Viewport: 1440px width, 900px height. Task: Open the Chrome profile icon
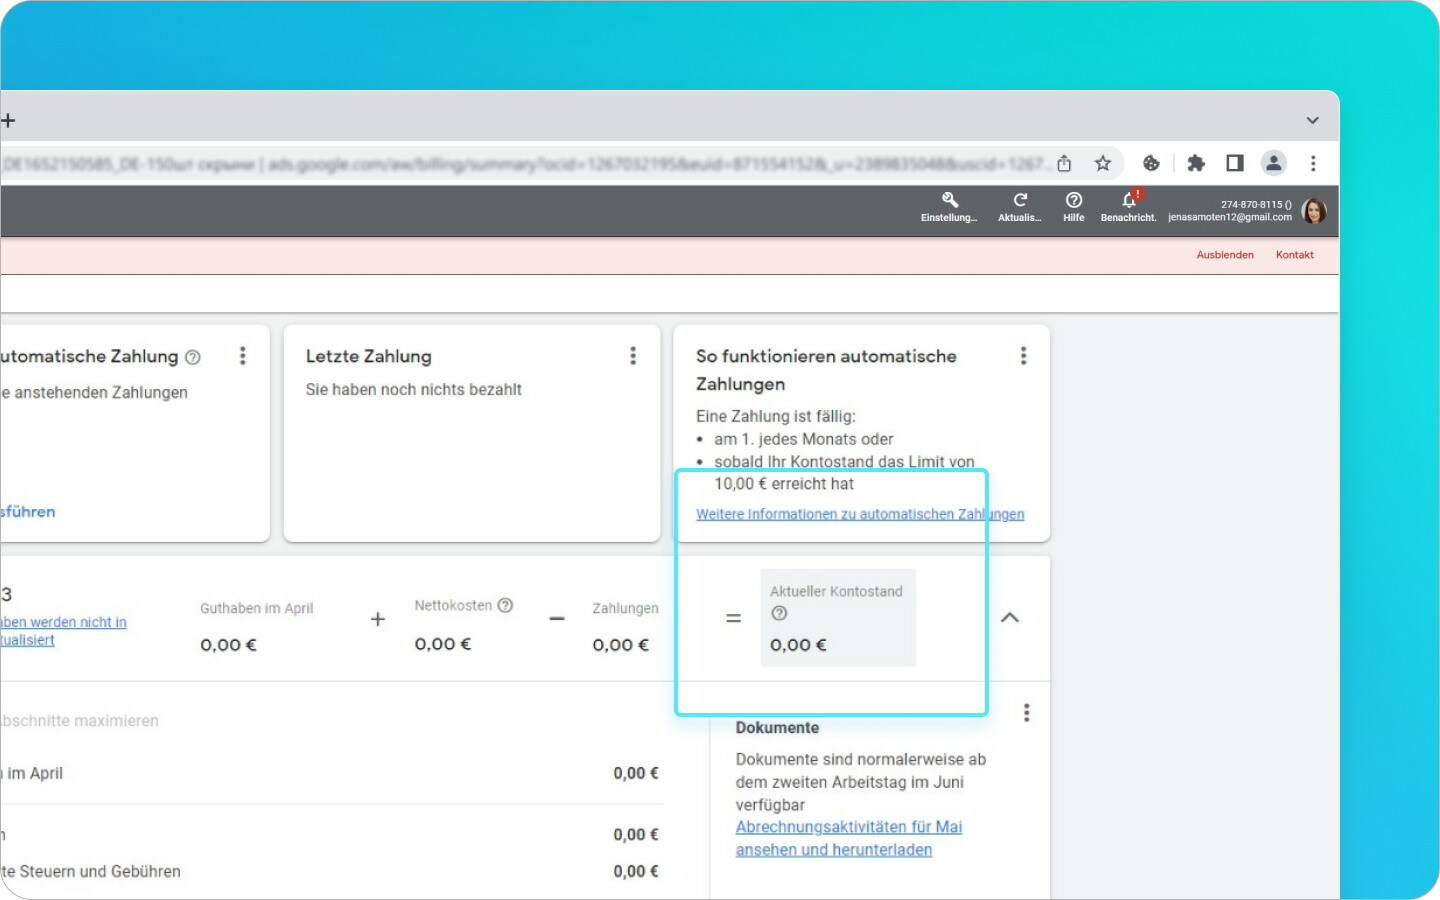click(x=1273, y=163)
